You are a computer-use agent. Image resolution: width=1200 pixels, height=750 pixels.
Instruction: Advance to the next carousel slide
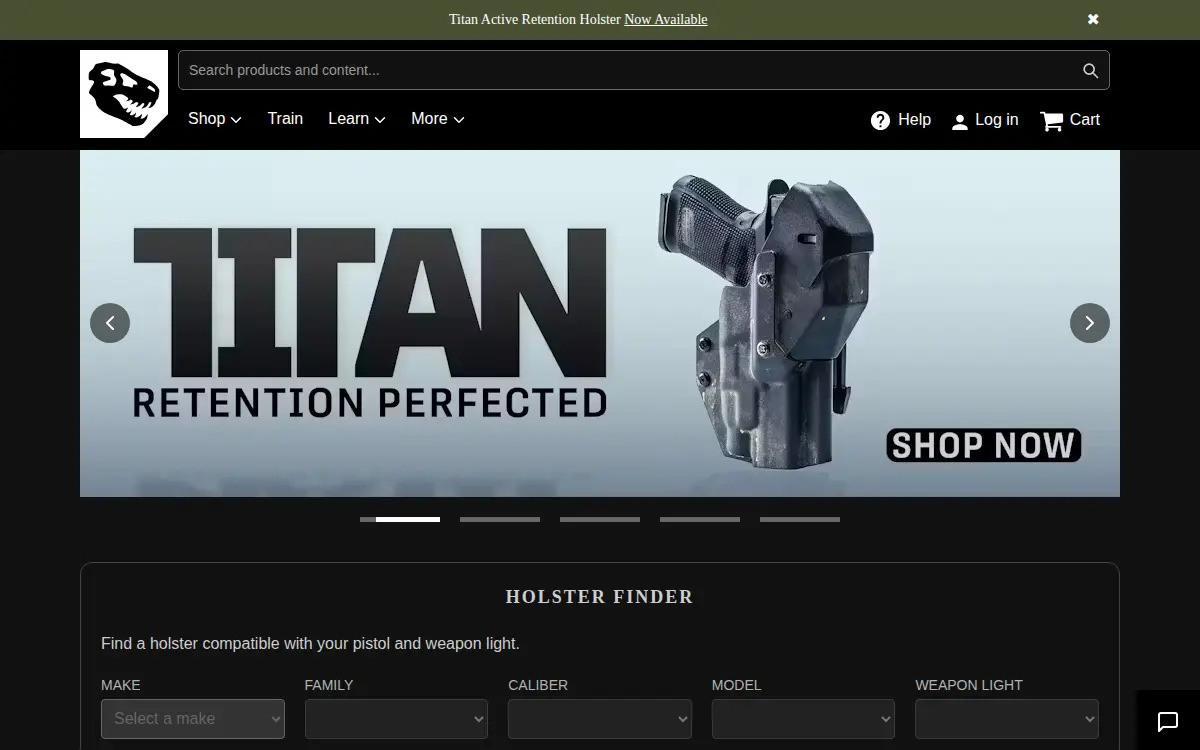pyautogui.click(x=1090, y=323)
